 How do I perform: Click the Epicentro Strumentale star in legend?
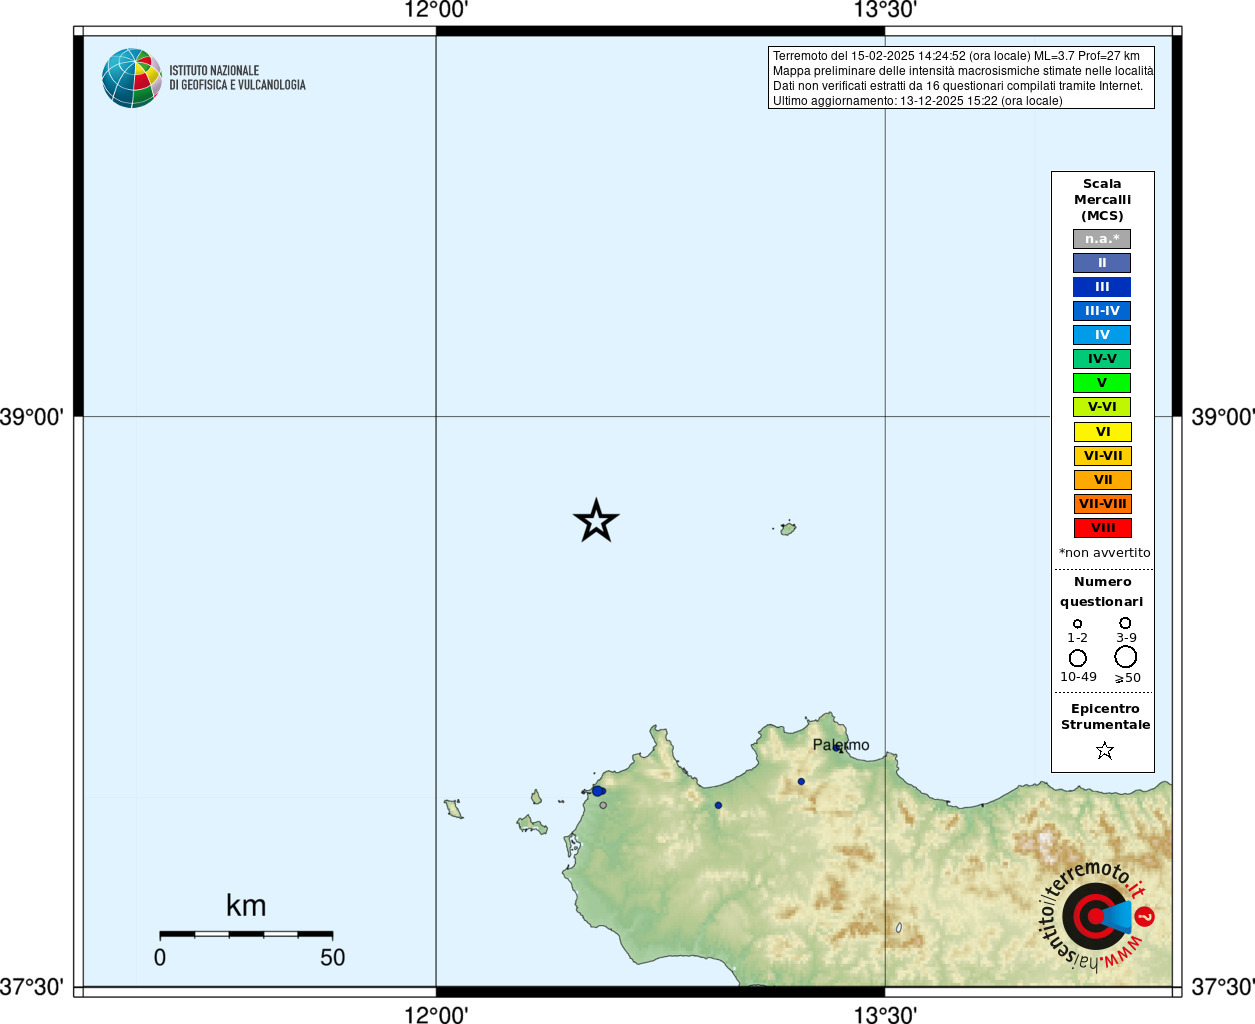1104,750
